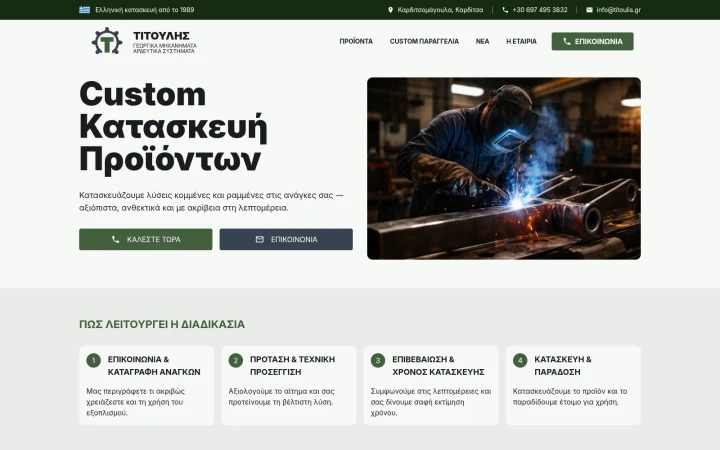This screenshot has width=720, height=450.
Task: Click the 'ΓΕΩΡΓΙΚΑ ΜΗΧΑΝΗΜΑΤΑ' logo tagline
Action: (x=164, y=45)
